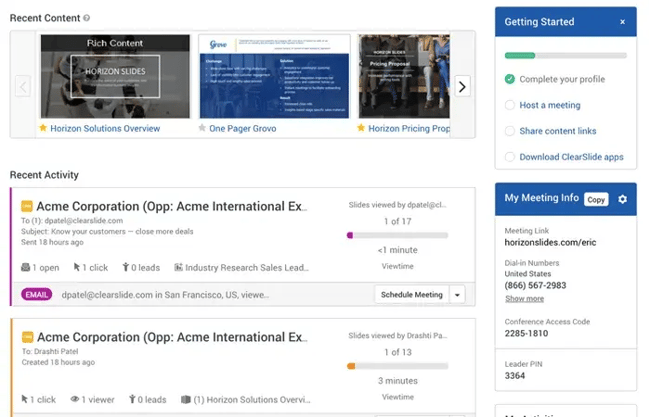Check the Host a meeting circle
Image resolution: width=650 pixels, height=417 pixels.
510,105
